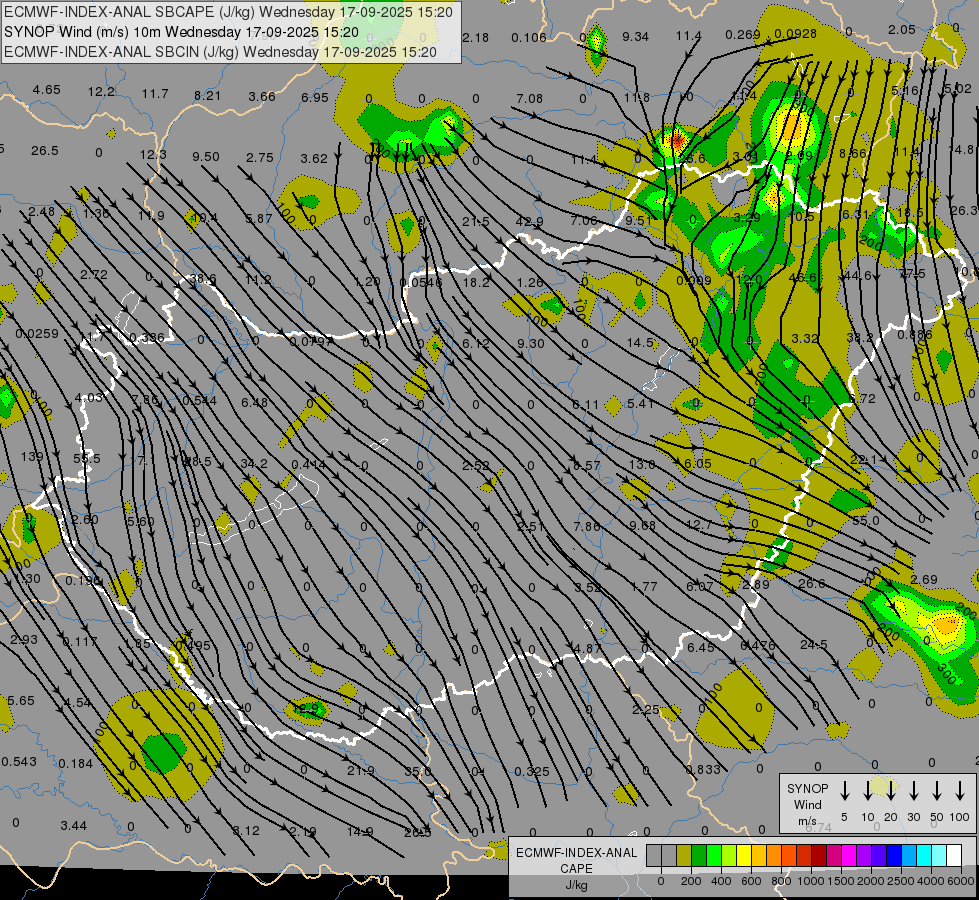Select the SYNOP Wind 10m layer title line
Image resolution: width=979 pixels, height=900 pixels.
[x=180, y=32]
